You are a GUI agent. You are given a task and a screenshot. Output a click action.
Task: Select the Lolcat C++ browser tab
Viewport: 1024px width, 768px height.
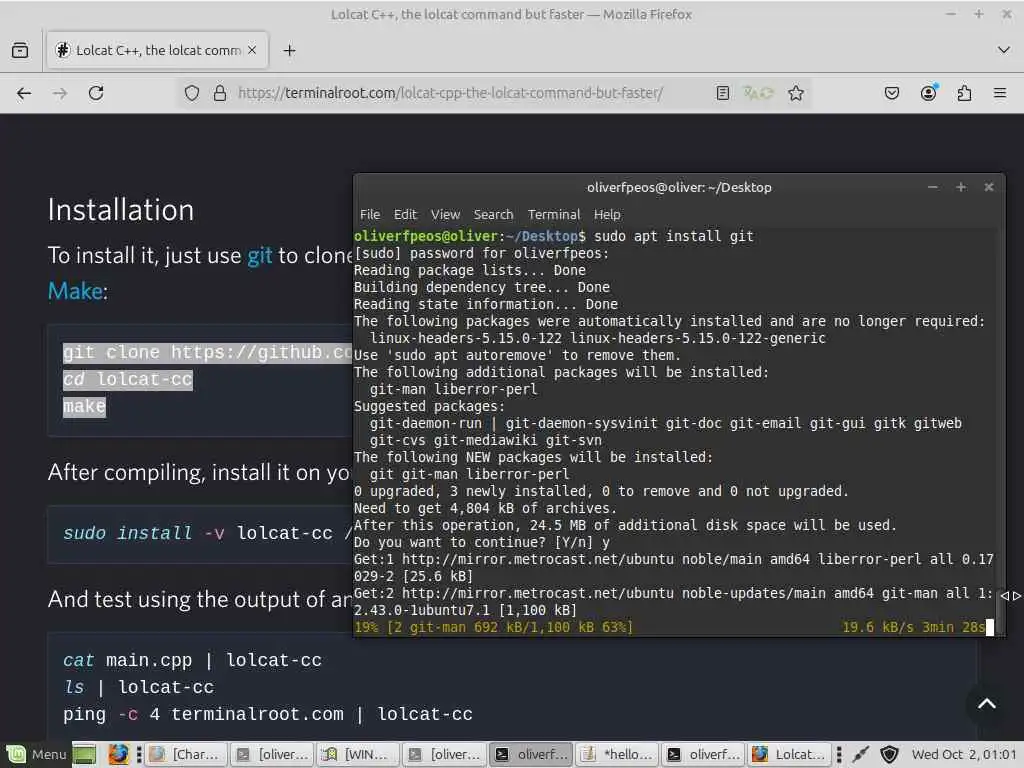pos(157,50)
